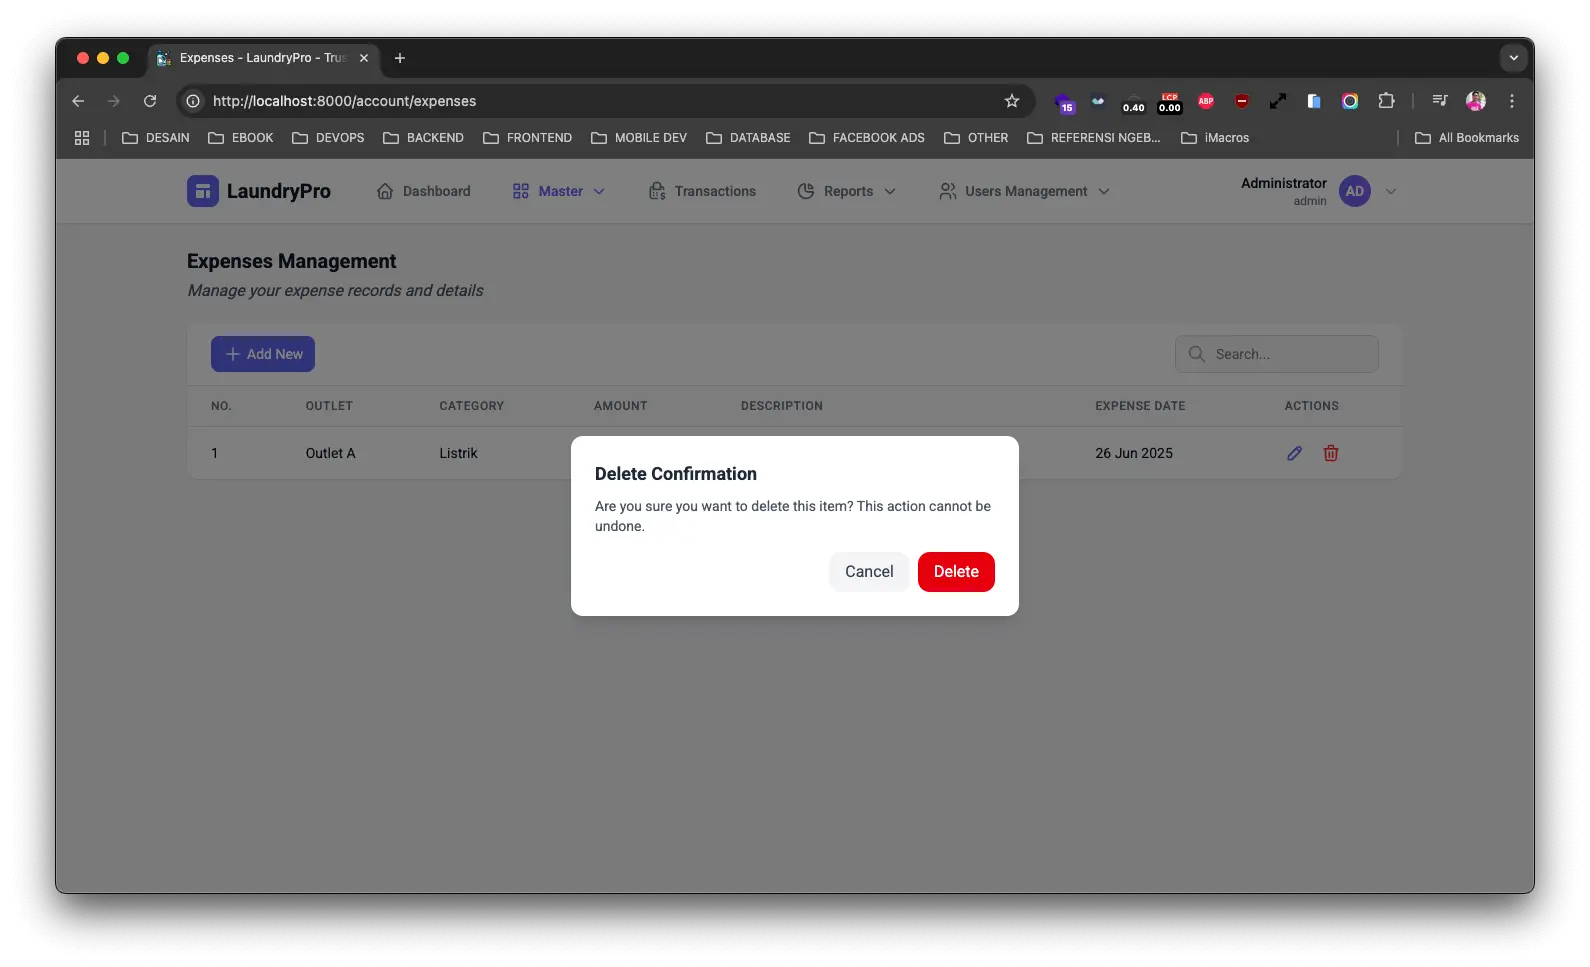
Task: Expand the Administrator profile chevron
Action: (x=1390, y=191)
